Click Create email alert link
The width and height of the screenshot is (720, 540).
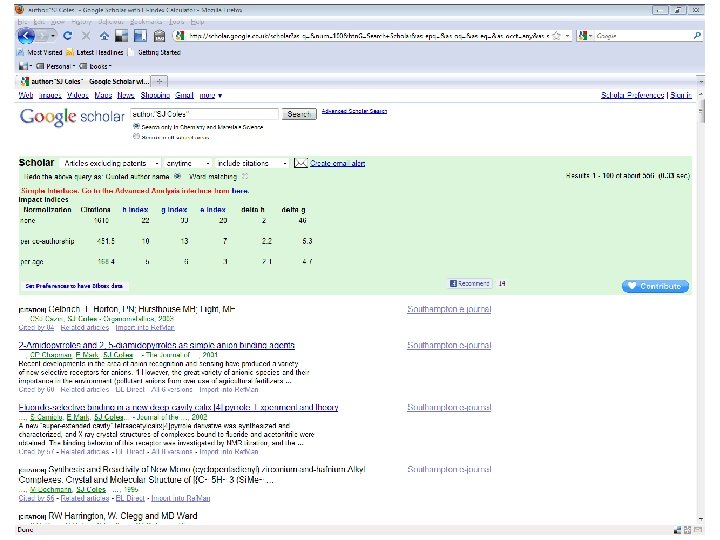click(x=338, y=163)
